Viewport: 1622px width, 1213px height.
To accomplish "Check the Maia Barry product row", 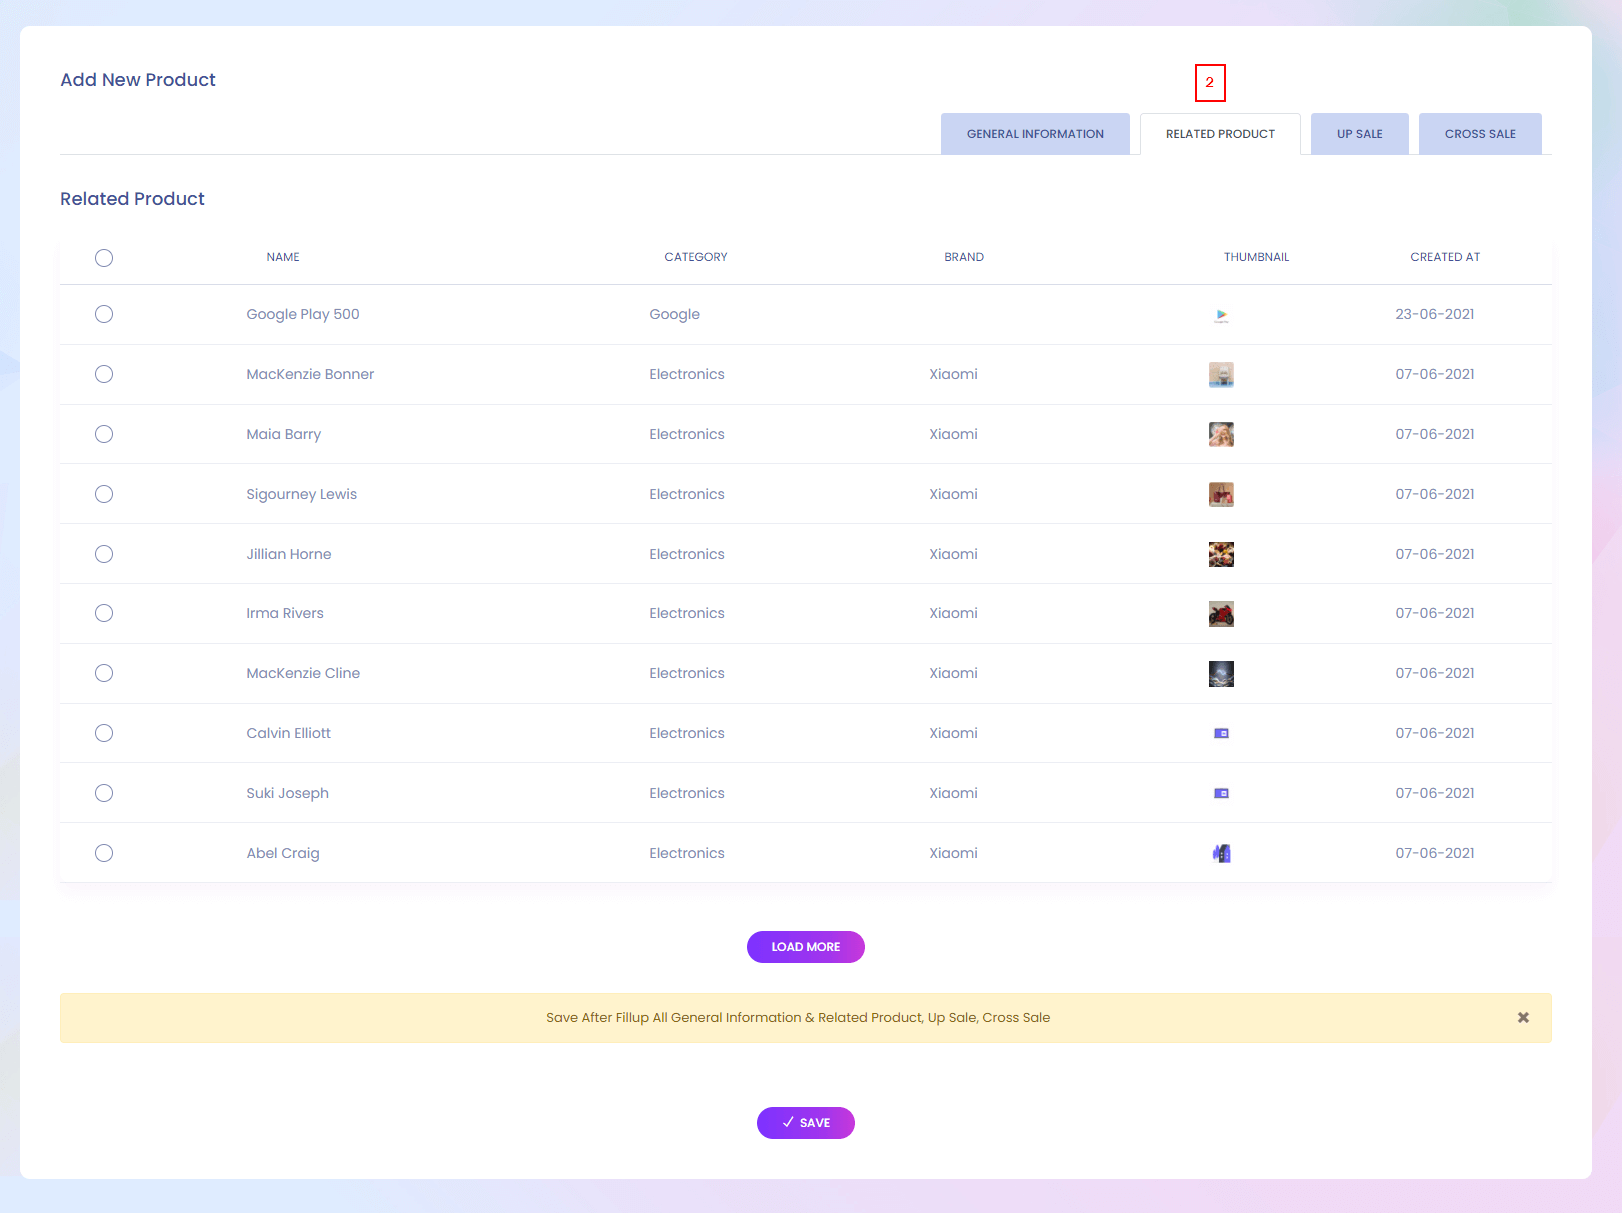I will (104, 434).
